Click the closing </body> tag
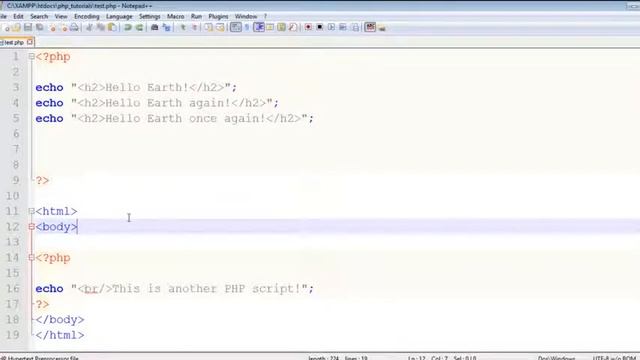This screenshot has width=640, height=360. coord(60,320)
